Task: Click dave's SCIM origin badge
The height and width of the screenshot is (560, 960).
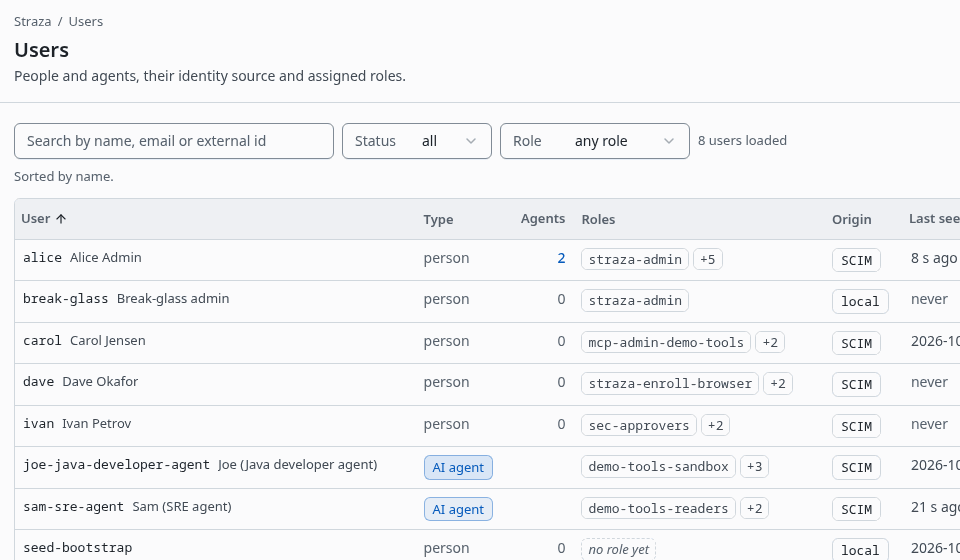Action: pos(857,384)
